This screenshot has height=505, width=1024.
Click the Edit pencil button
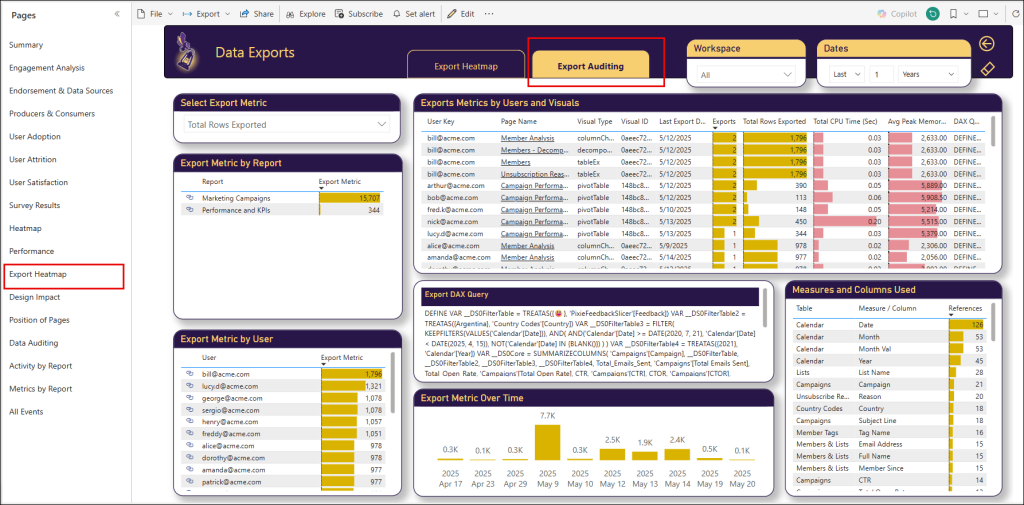460,14
